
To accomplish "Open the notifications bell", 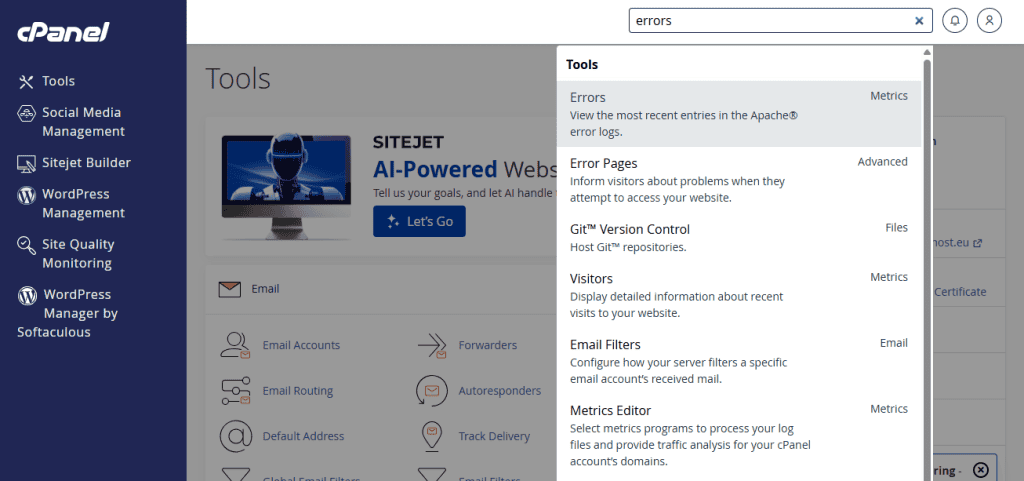I will pos(955,21).
